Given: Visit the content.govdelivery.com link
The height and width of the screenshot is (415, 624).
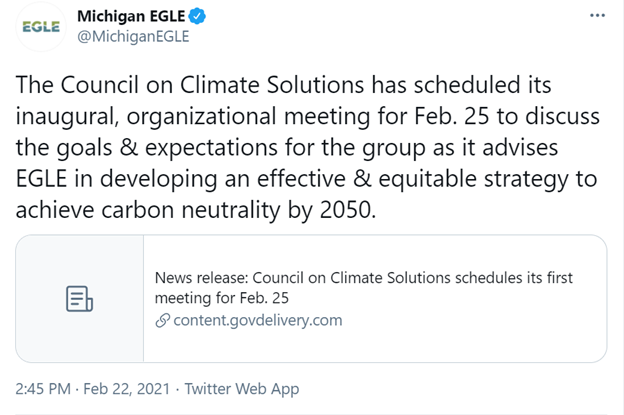Looking at the screenshot, I should pyautogui.click(x=257, y=321).
